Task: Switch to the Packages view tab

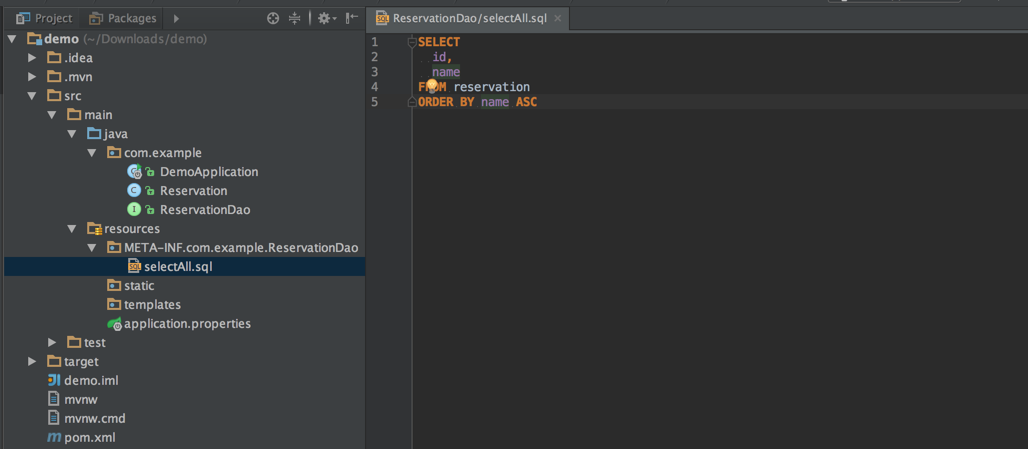Action: [x=122, y=18]
